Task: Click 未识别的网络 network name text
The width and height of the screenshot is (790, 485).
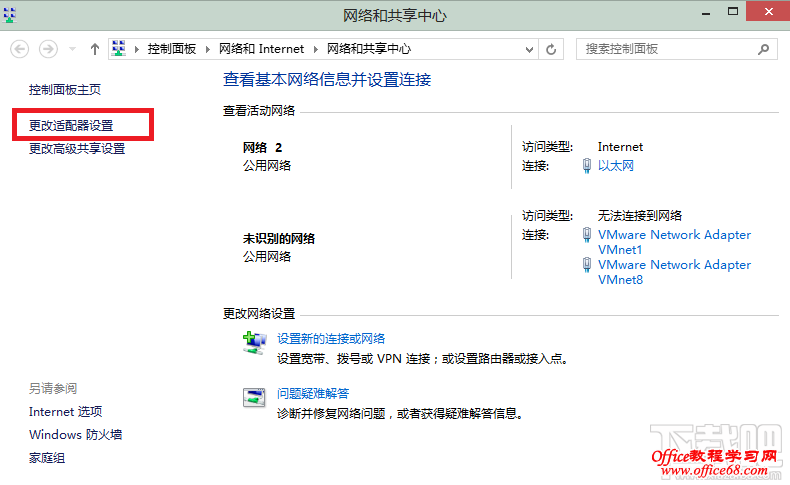Action: pos(279,238)
